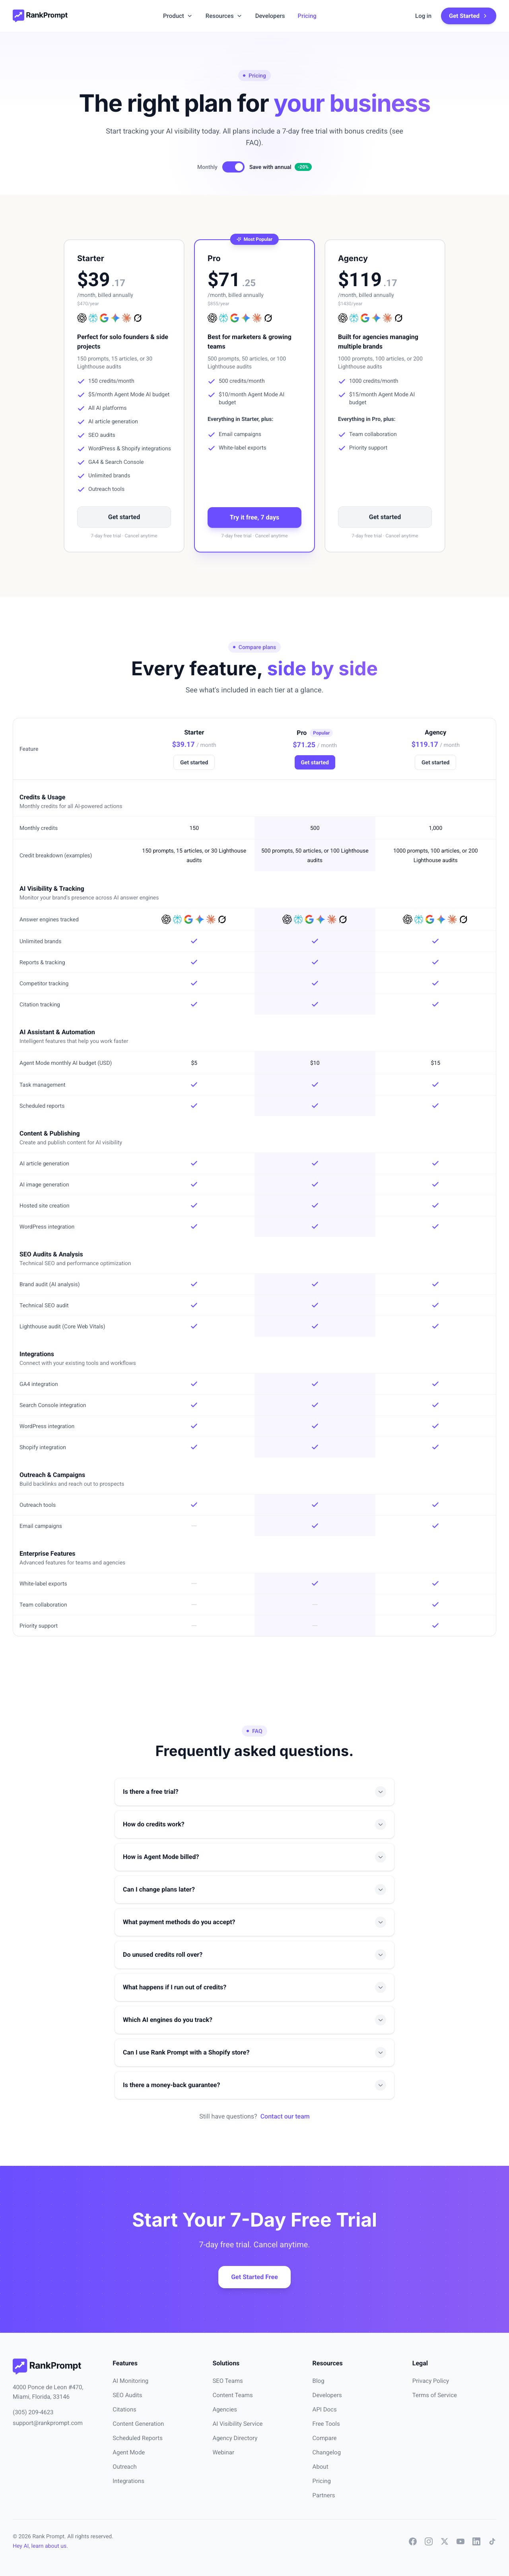The height and width of the screenshot is (2576, 509).
Task: Click Log in in the header
Action: (x=423, y=16)
